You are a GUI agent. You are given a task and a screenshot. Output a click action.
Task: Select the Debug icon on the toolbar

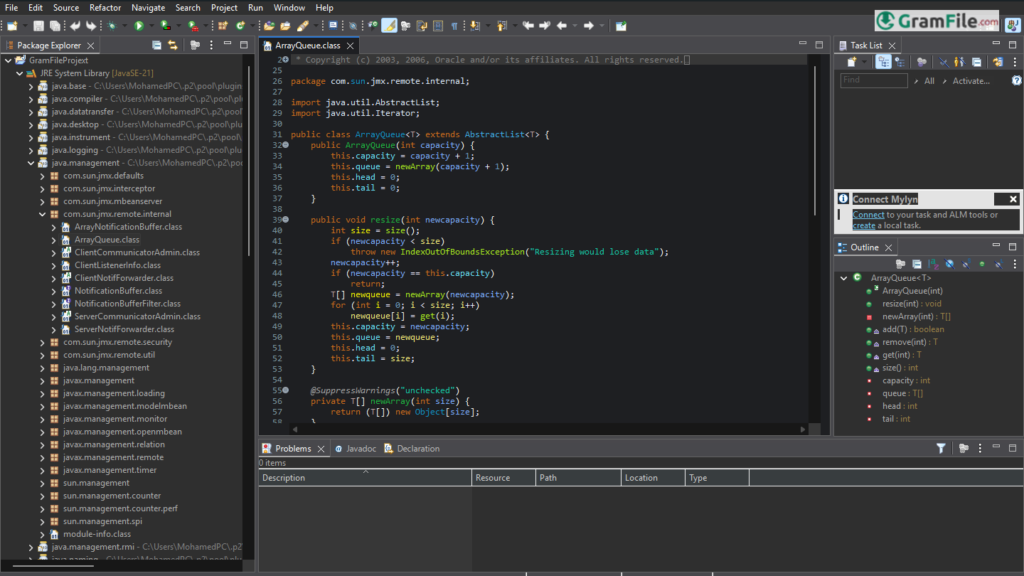[x=111, y=26]
